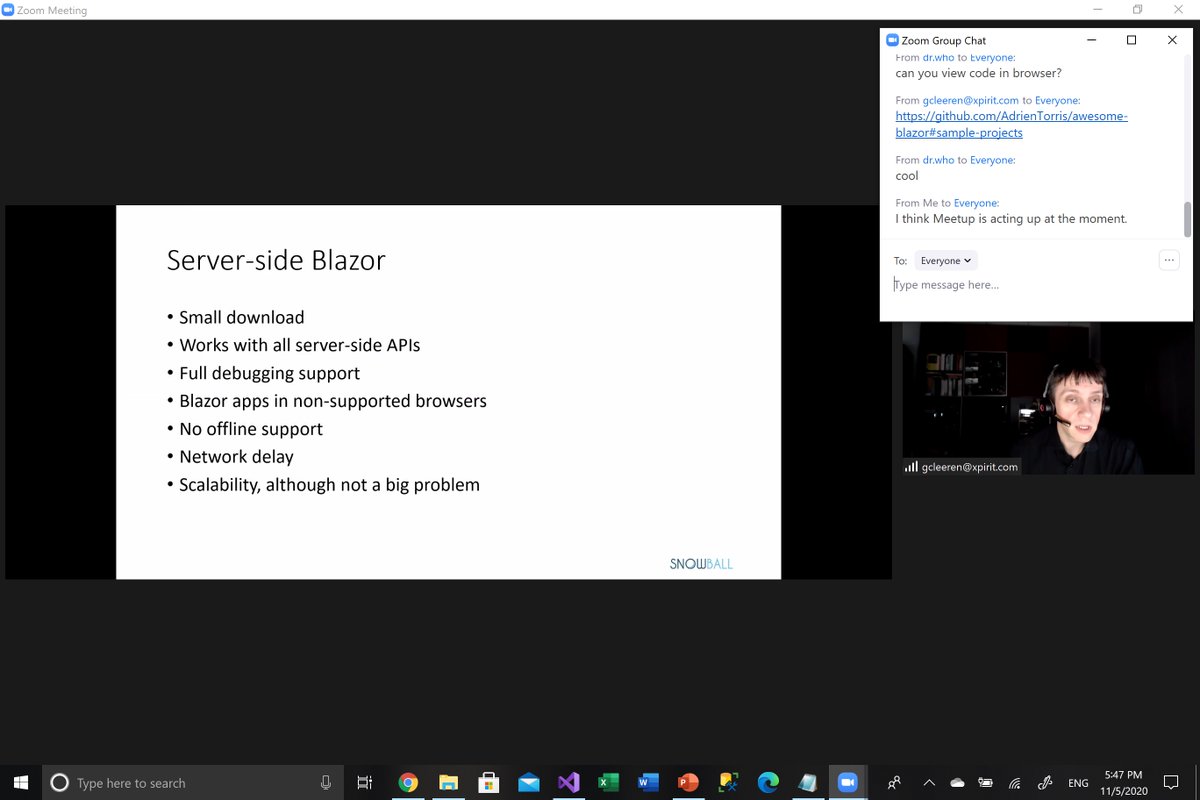Click the battery status tray icon
This screenshot has height=800, width=1200.
(x=986, y=783)
